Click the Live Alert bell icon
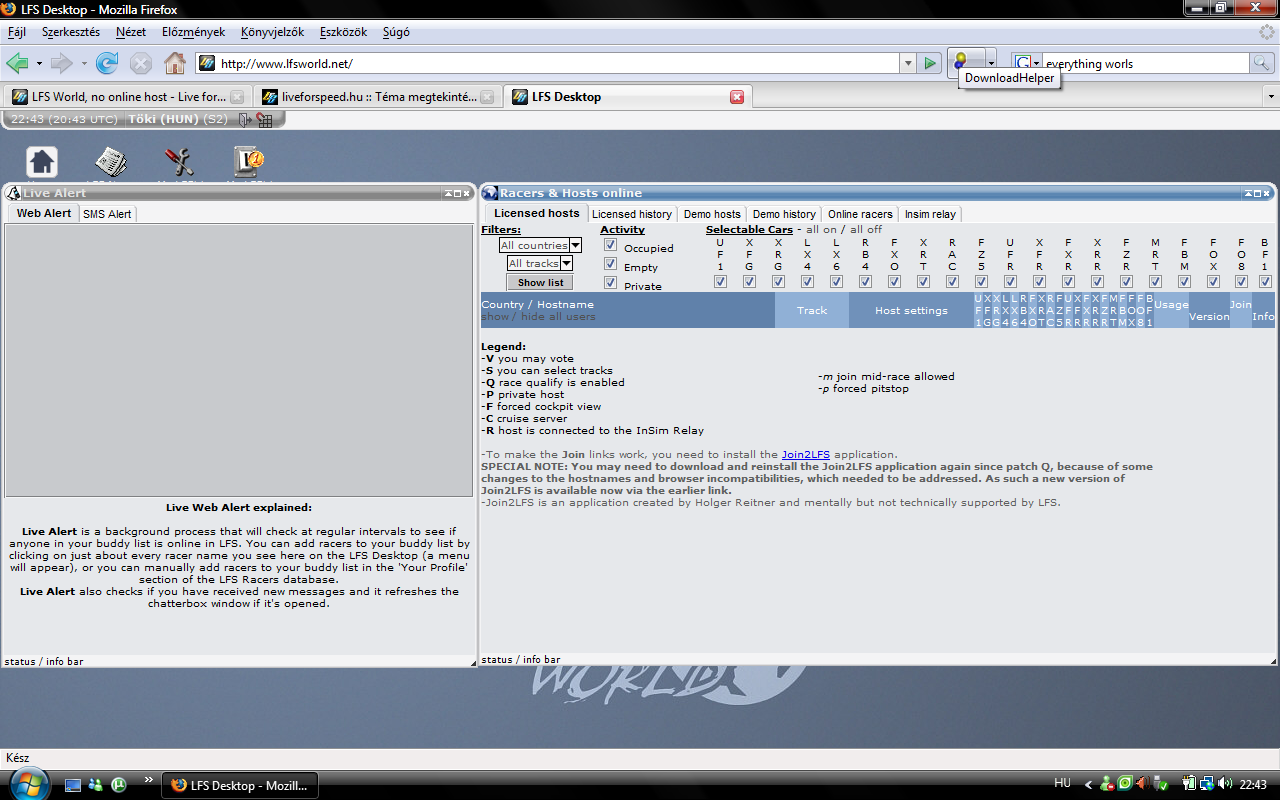This screenshot has height=800, width=1280. pos(13,193)
